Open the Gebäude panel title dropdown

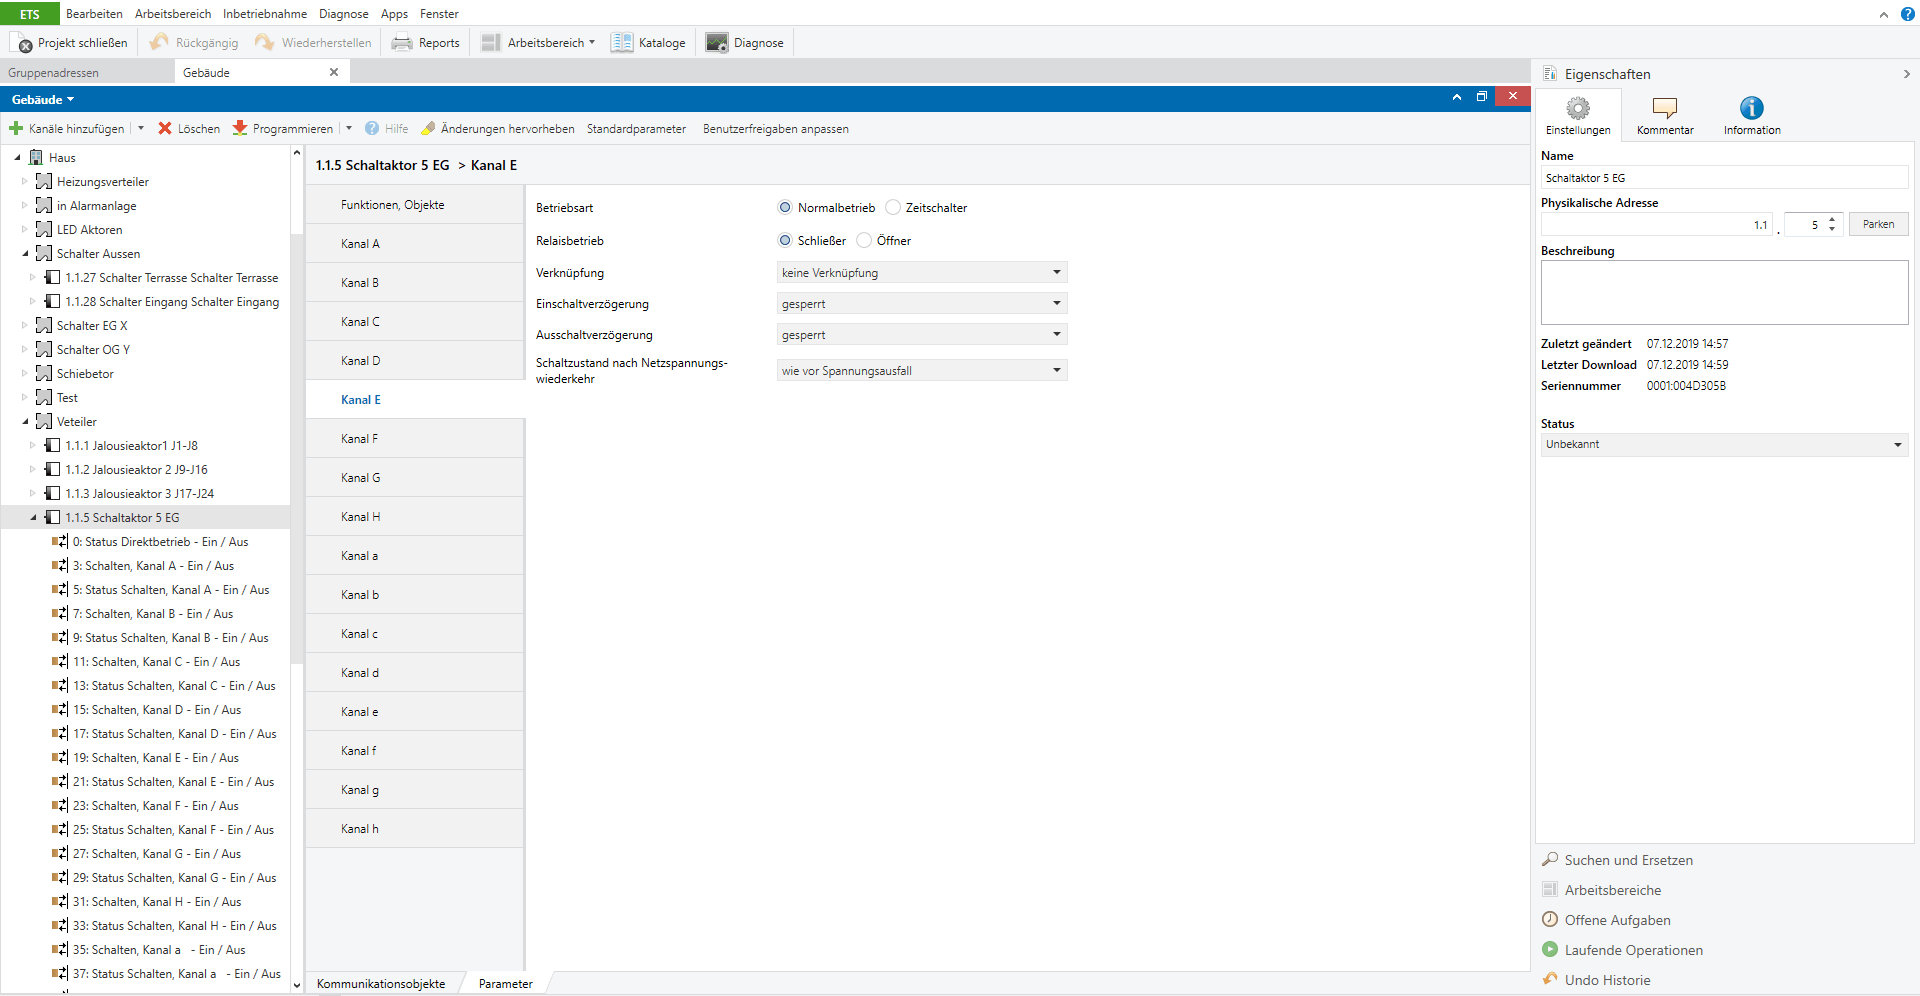[x=43, y=100]
